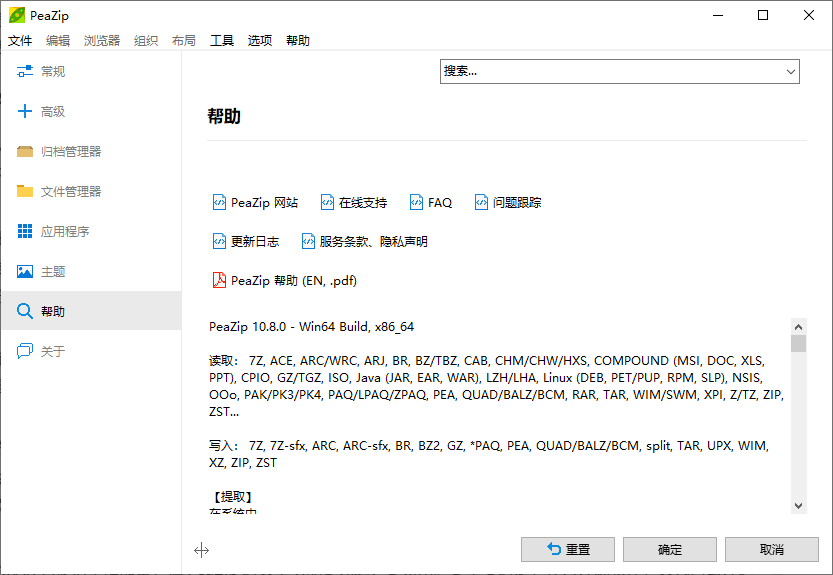Click the four-arrow move icon at bottom
This screenshot has width=833, height=575.
pyautogui.click(x=201, y=550)
